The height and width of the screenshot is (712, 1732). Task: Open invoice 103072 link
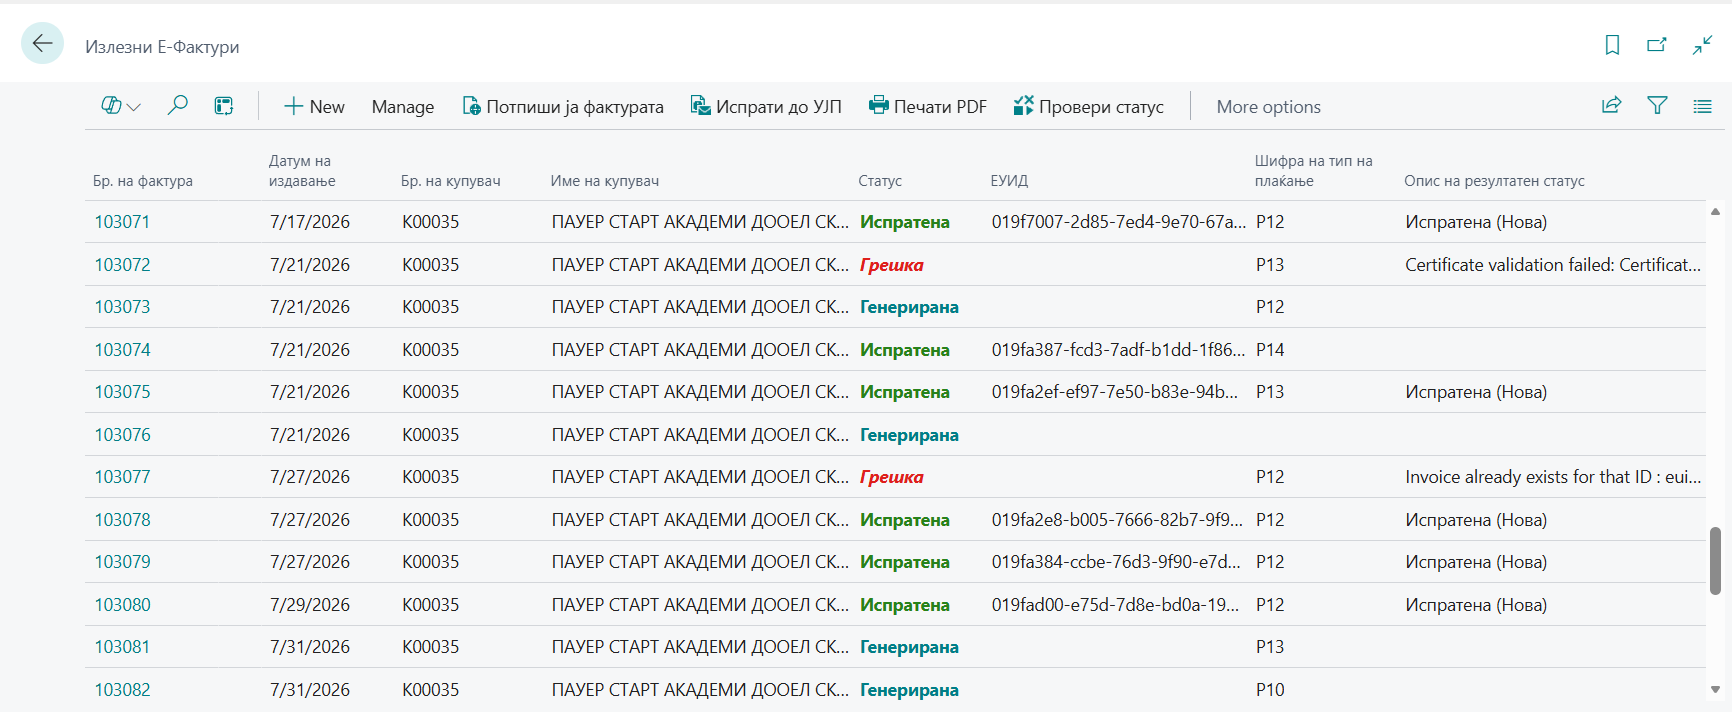point(122,265)
